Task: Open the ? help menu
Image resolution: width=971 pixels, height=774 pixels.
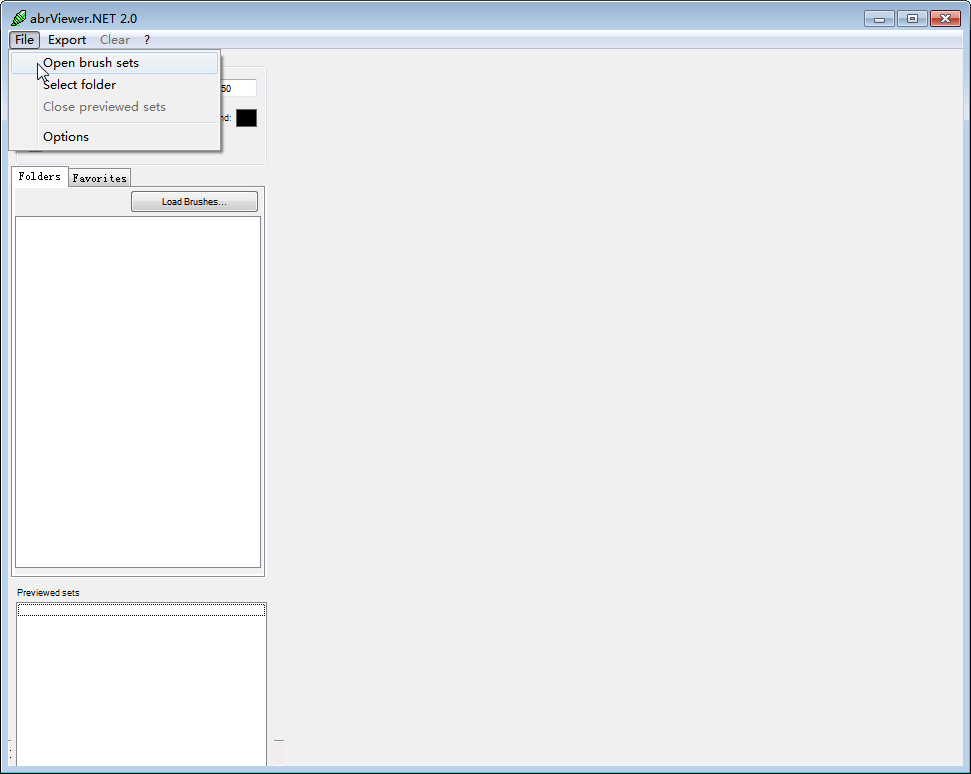Action: pos(147,40)
